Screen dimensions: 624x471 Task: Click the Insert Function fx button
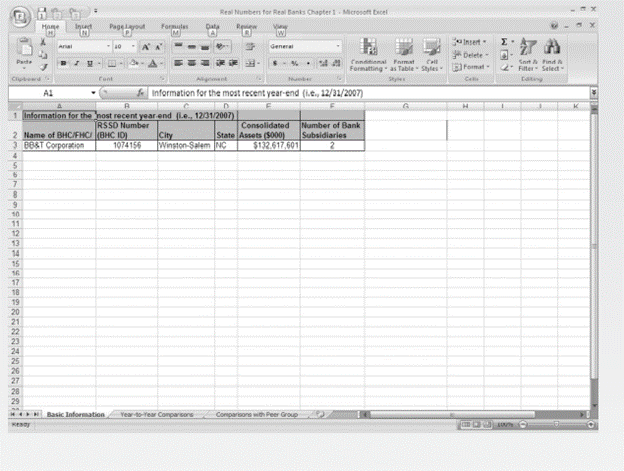point(140,93)
